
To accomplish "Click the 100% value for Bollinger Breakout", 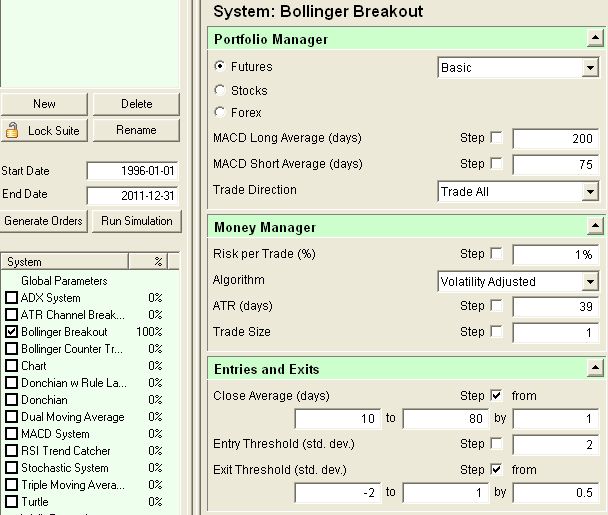I will [x=149, y=332].
